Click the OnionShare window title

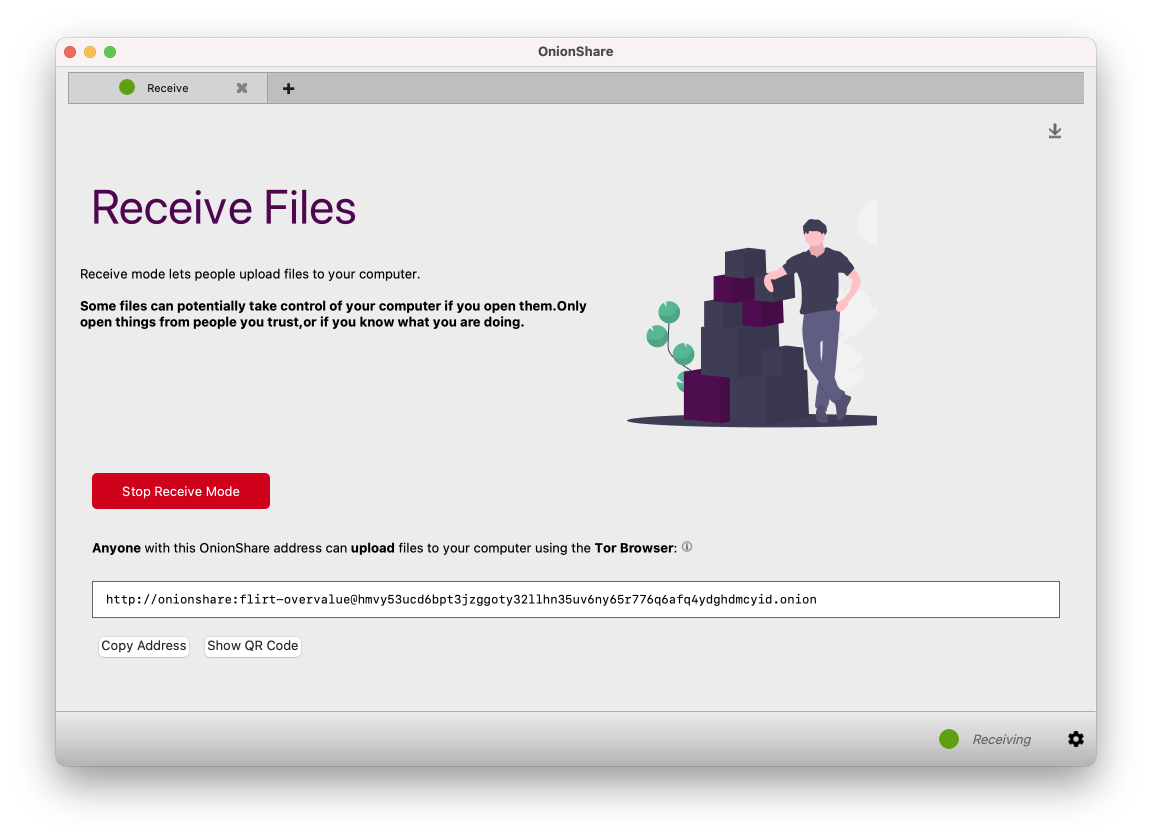(575, 51)
